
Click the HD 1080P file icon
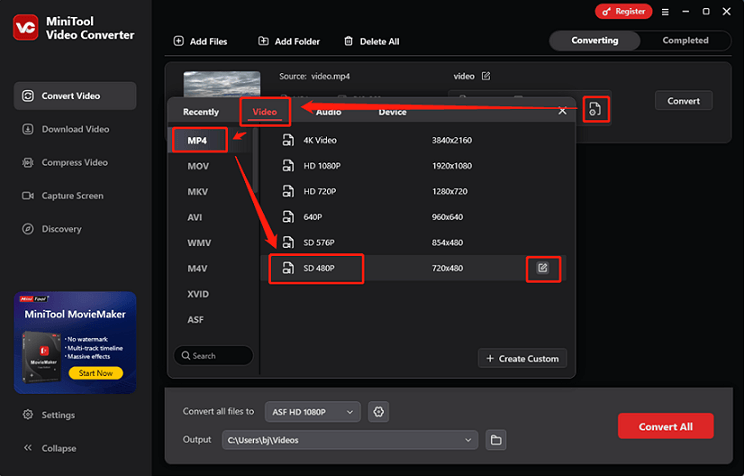point(288,166)
